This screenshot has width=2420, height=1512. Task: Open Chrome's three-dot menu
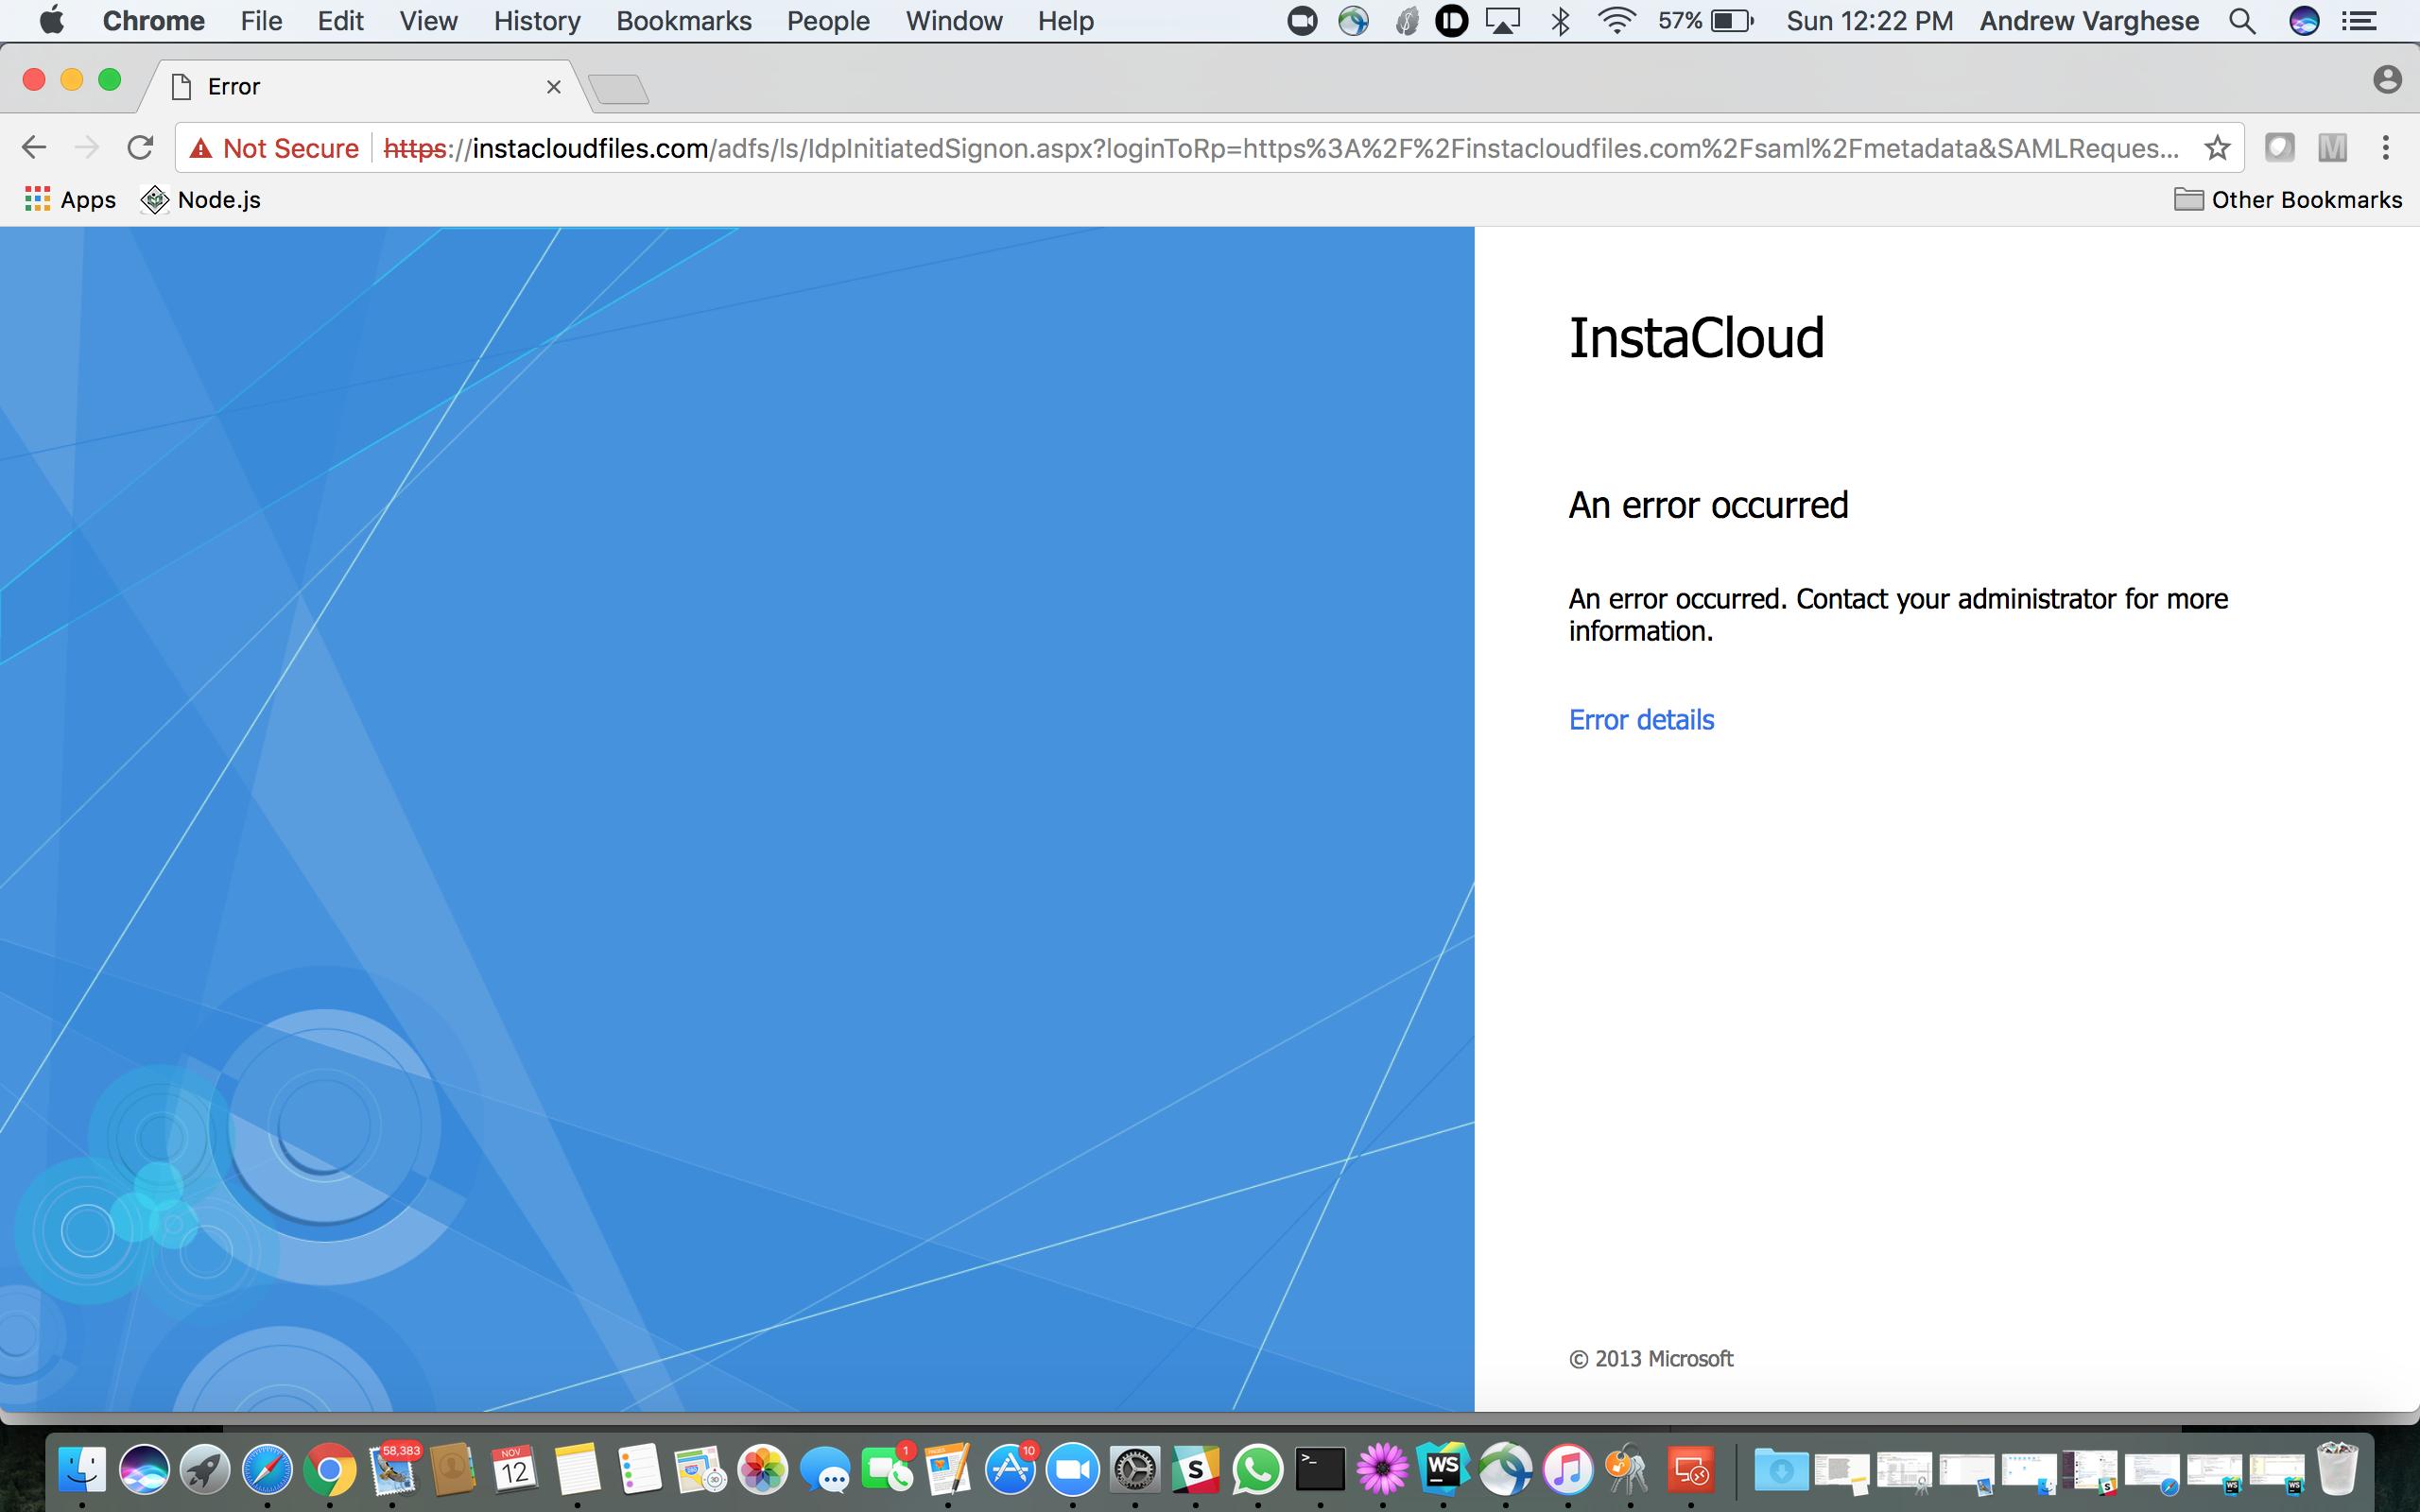tap(2385, 148)
